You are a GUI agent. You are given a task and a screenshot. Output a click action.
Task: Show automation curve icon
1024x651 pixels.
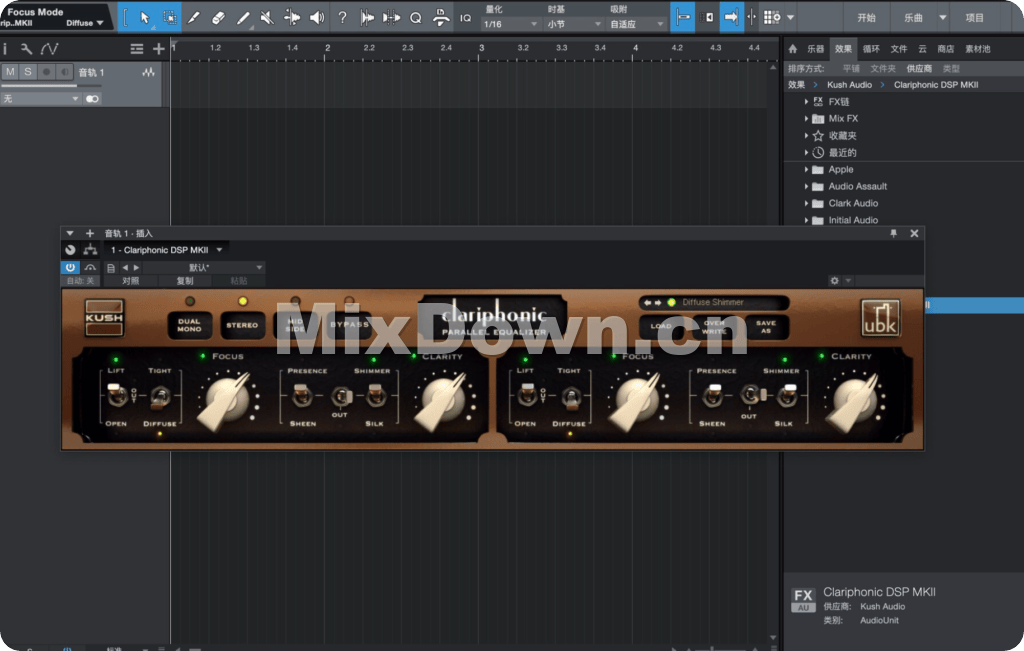tap(49, 49)
